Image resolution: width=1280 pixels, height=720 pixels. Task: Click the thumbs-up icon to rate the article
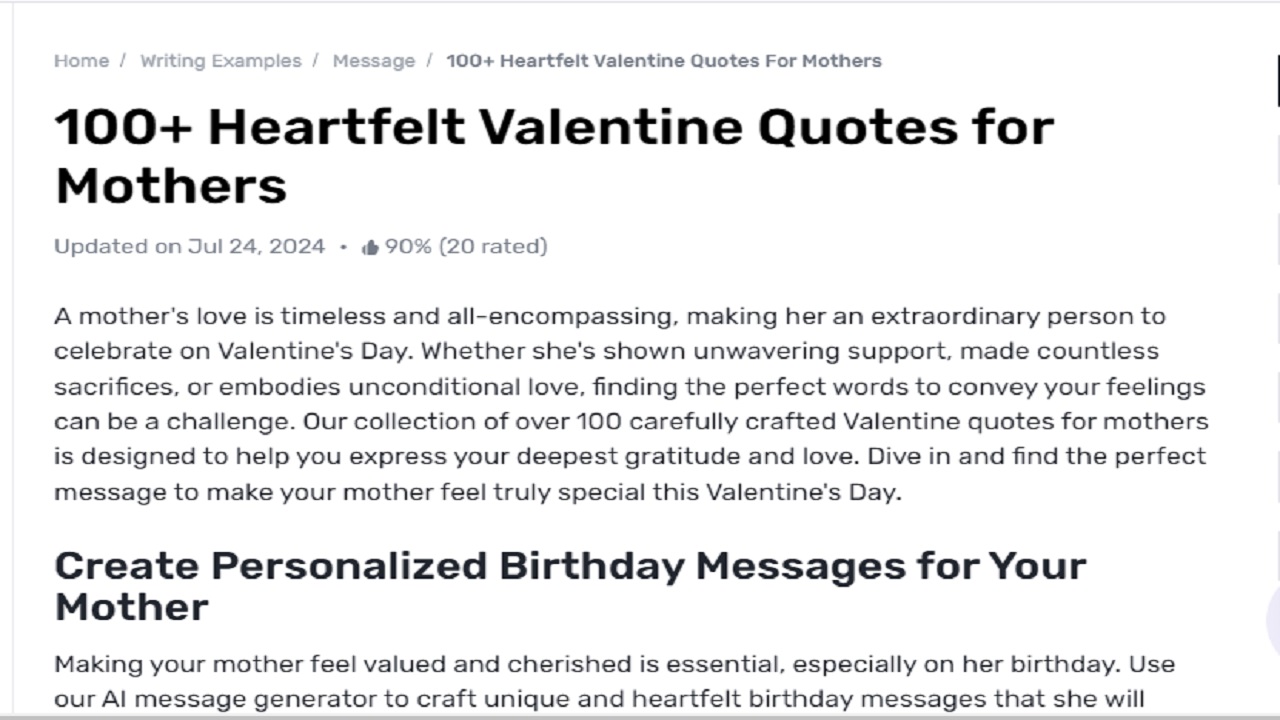point(370,245)
